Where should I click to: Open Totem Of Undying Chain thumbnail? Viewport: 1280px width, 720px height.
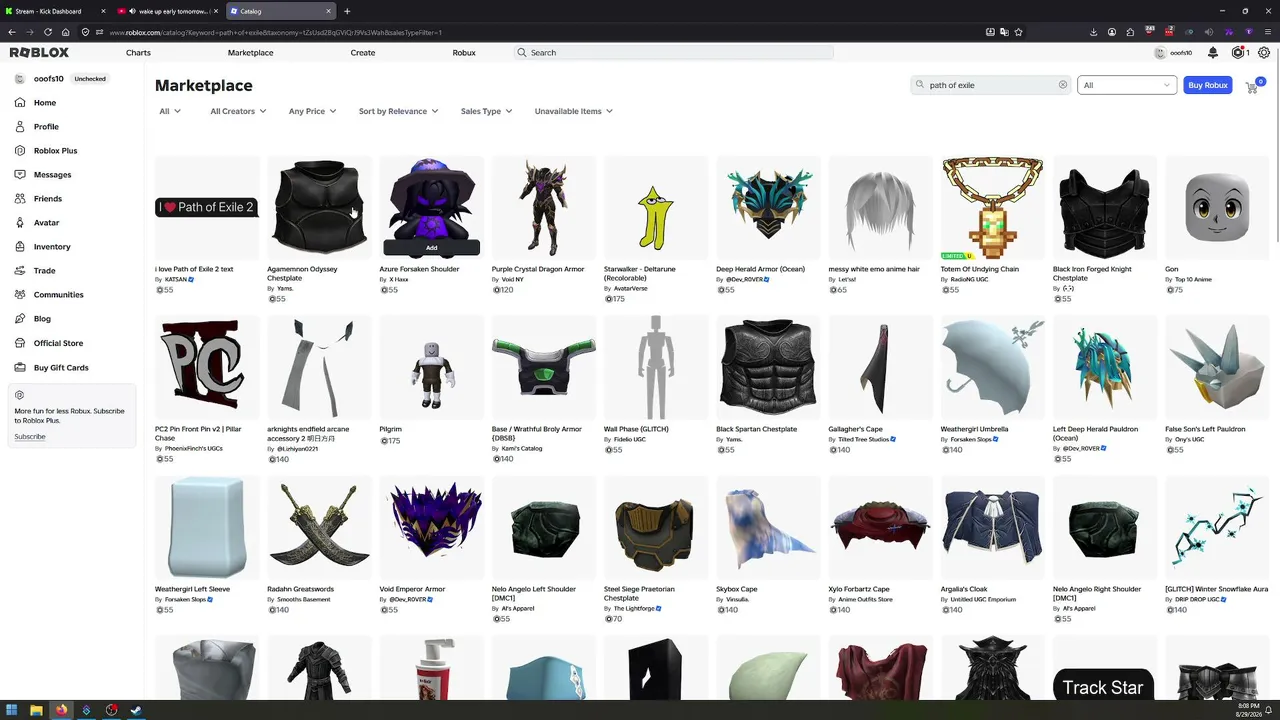click(992, 207)
